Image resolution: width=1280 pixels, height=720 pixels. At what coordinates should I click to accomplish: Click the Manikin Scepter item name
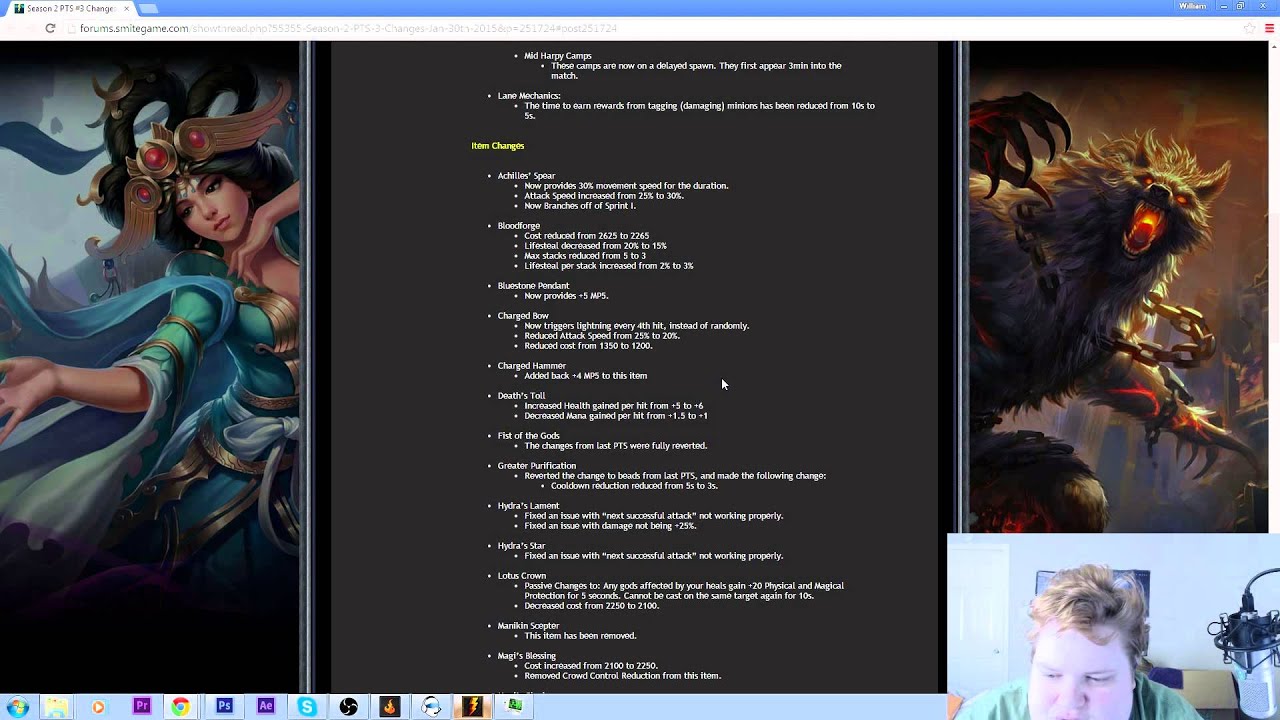pos(529,626)
